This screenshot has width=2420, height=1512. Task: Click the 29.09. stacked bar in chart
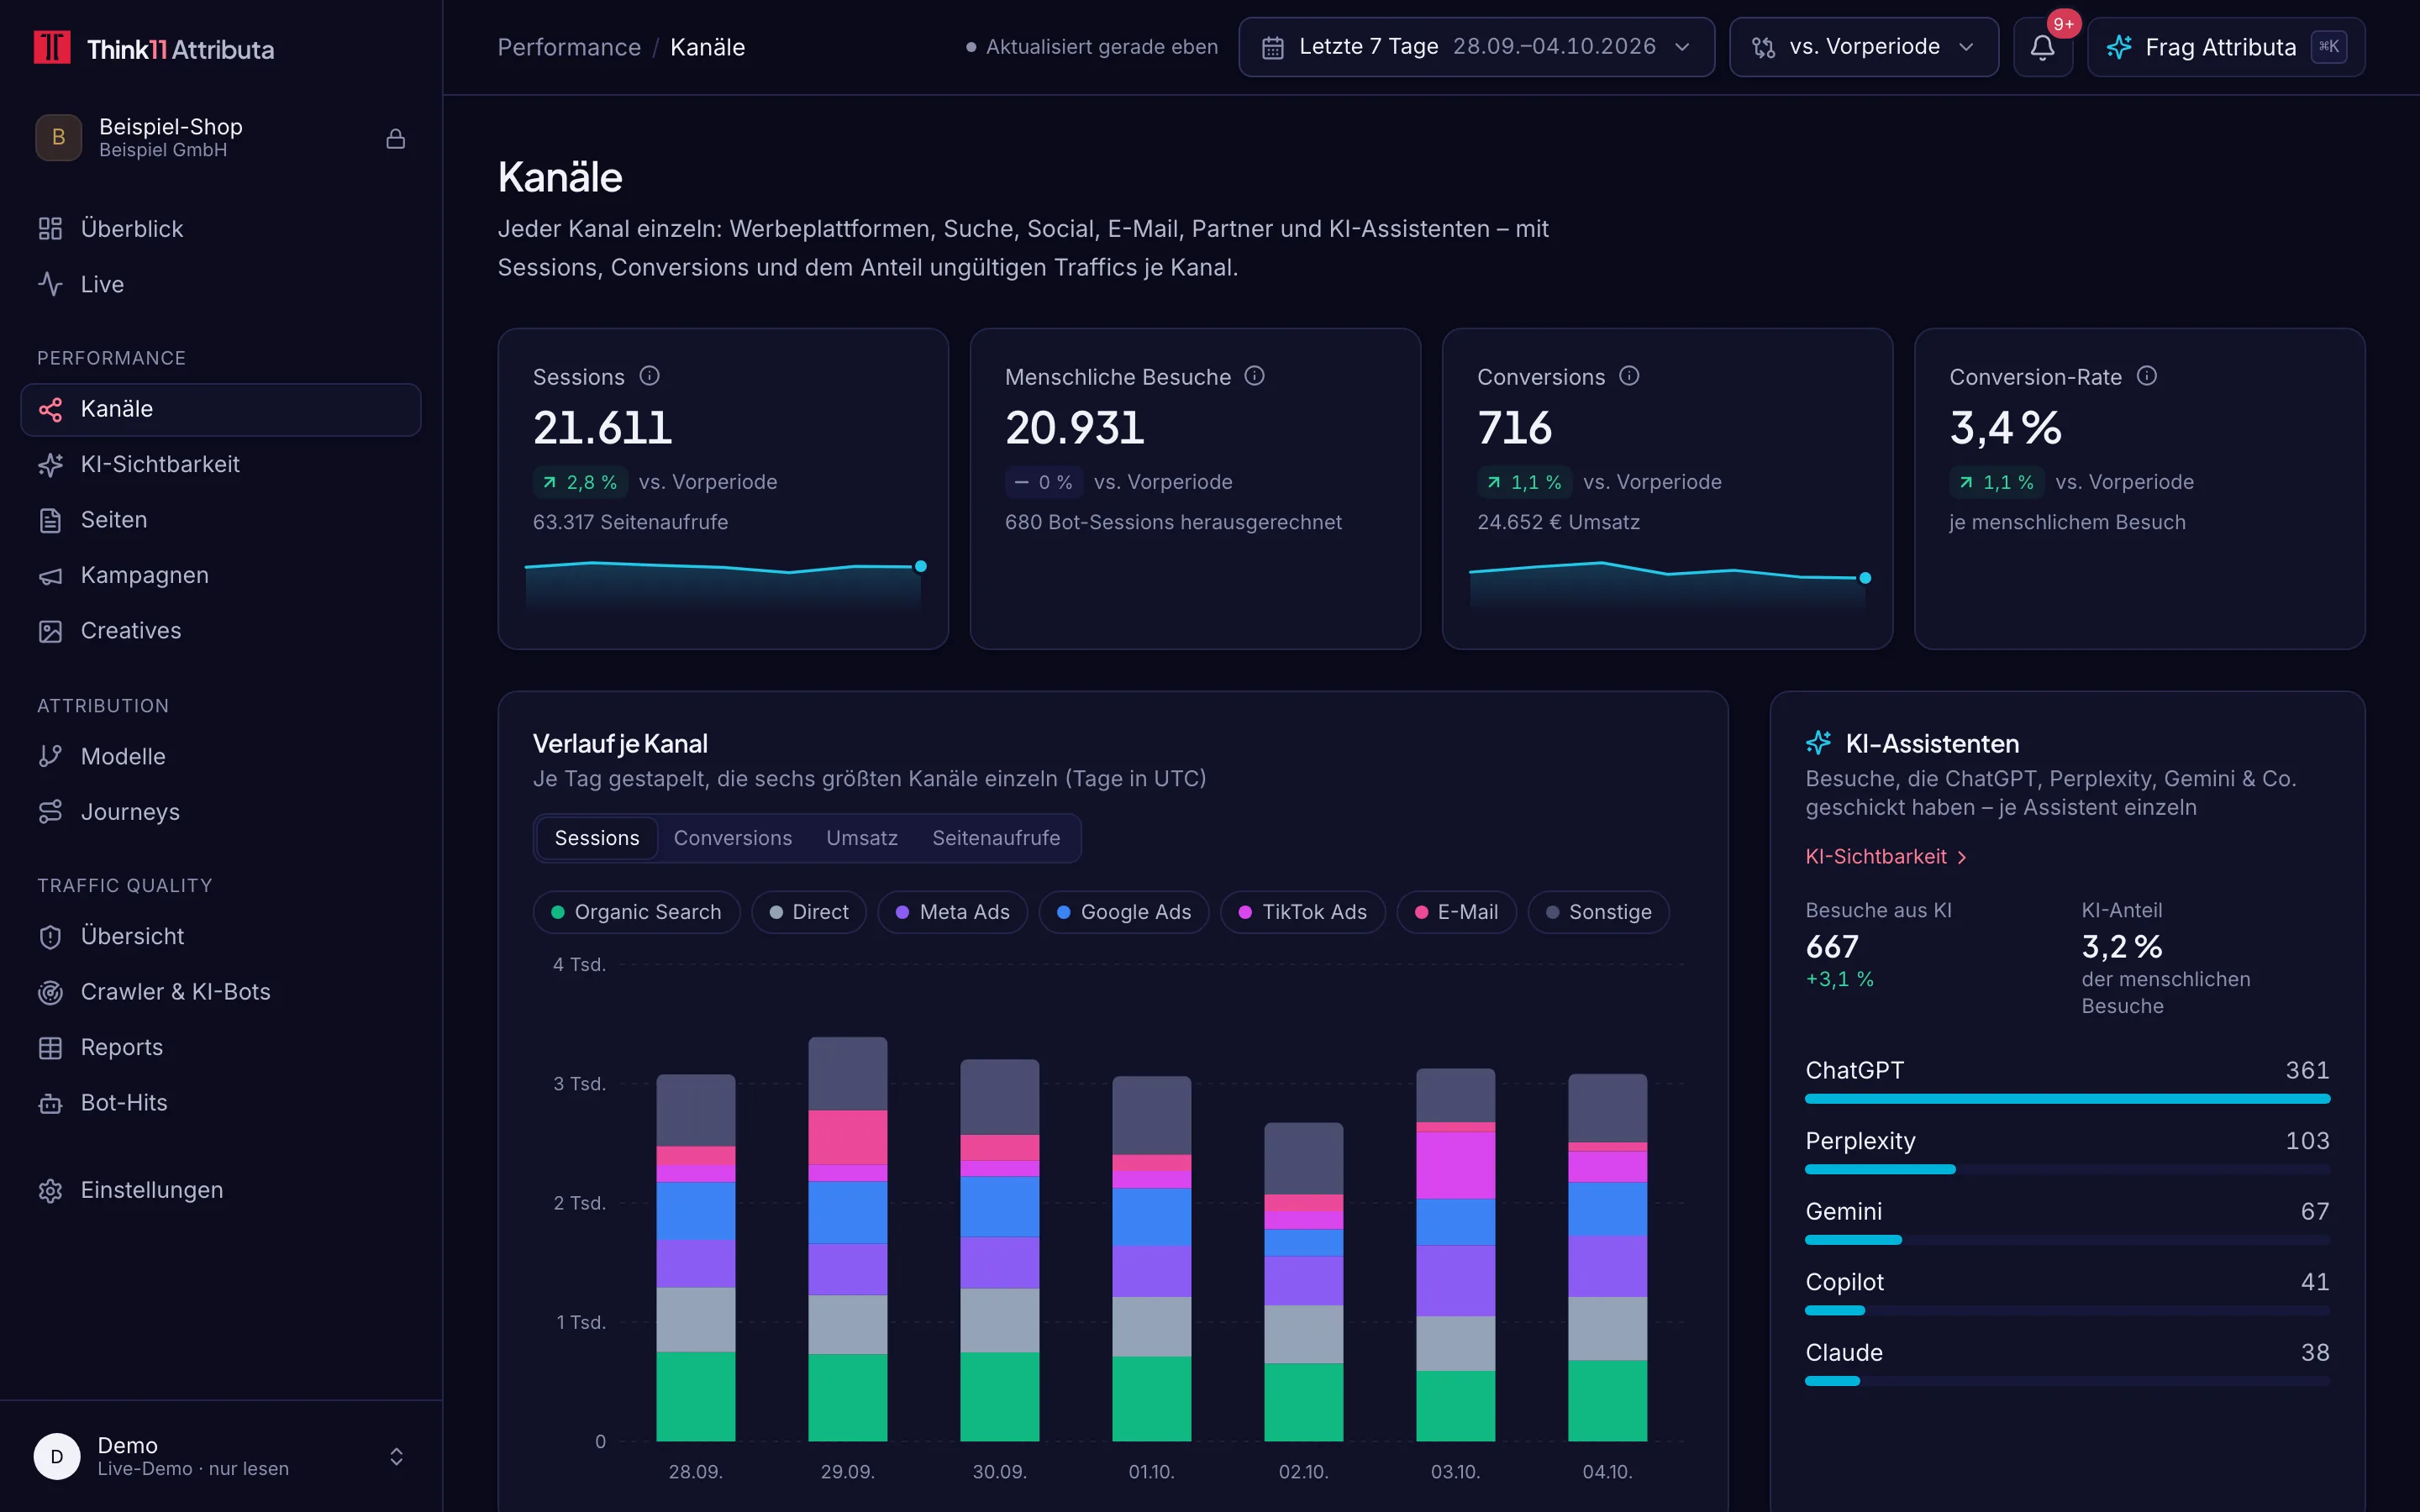848,1239
